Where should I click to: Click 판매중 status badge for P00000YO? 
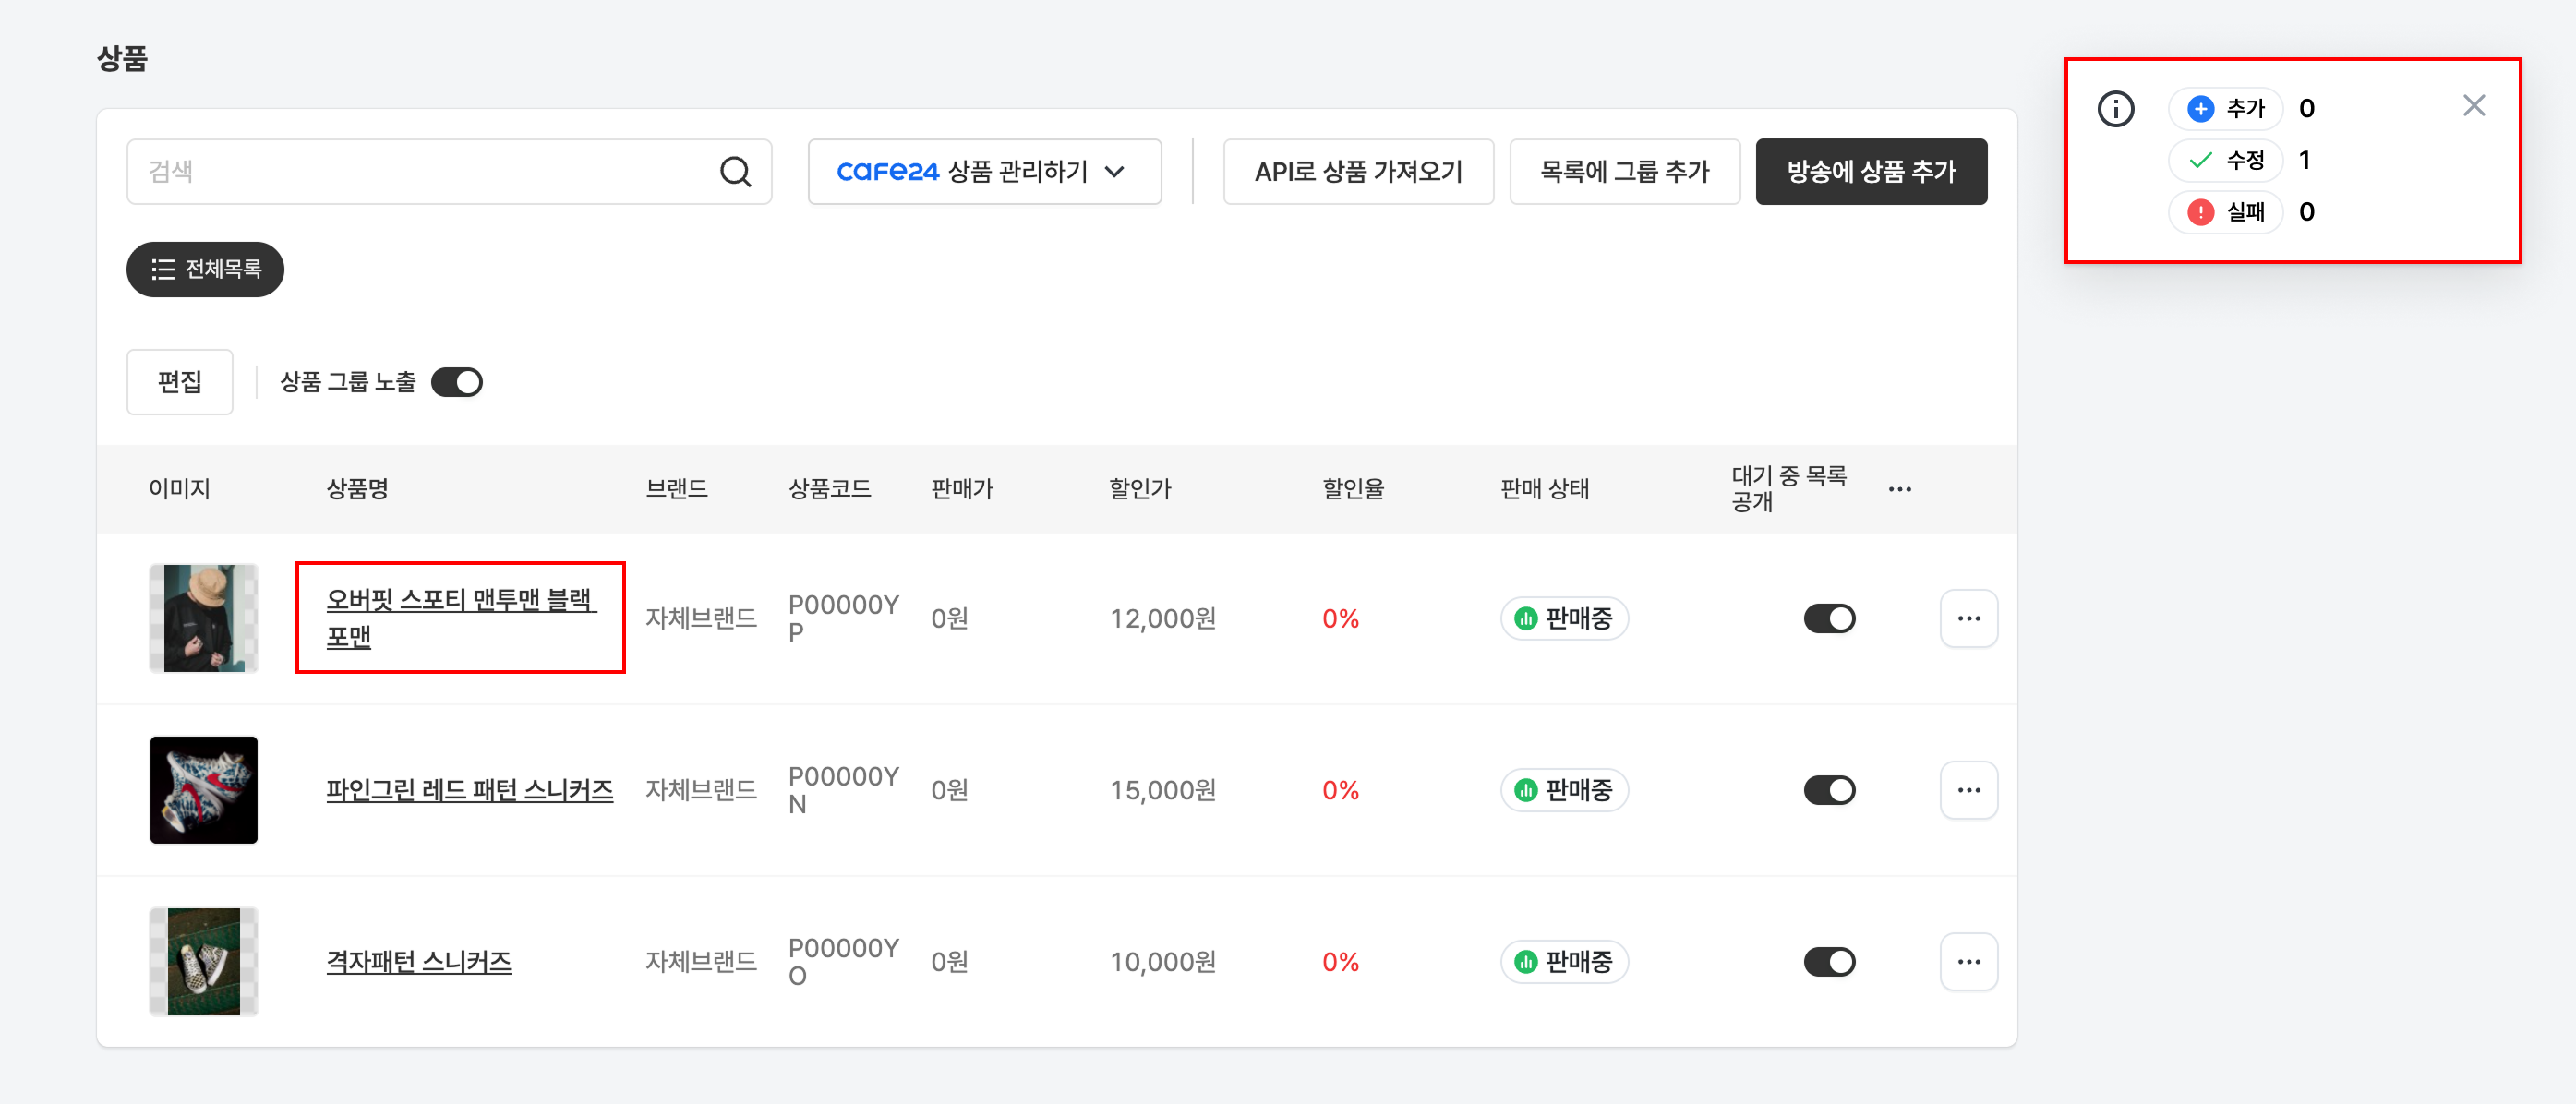pyautogui.click(x=1563, y=962)
